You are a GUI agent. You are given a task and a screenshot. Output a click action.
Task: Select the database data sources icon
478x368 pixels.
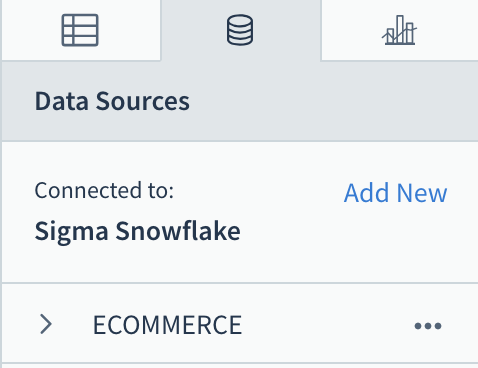(x=240, y=30)
